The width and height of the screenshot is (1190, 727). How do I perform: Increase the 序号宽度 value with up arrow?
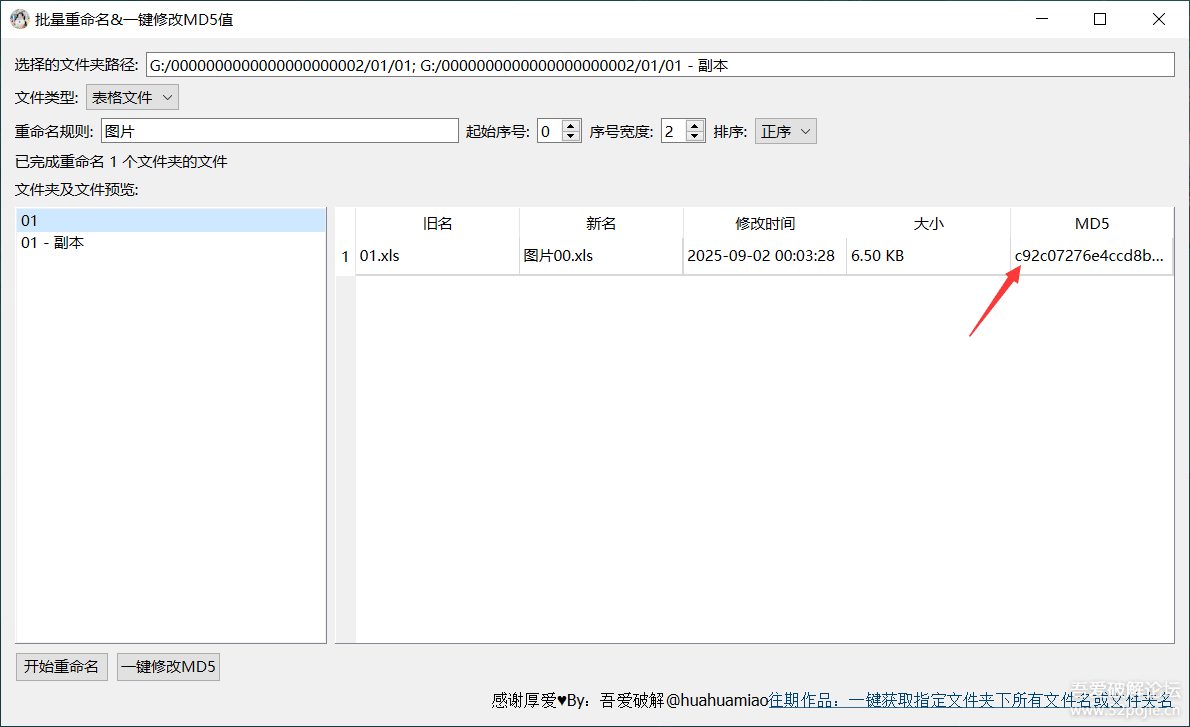[x=695, y=126]
